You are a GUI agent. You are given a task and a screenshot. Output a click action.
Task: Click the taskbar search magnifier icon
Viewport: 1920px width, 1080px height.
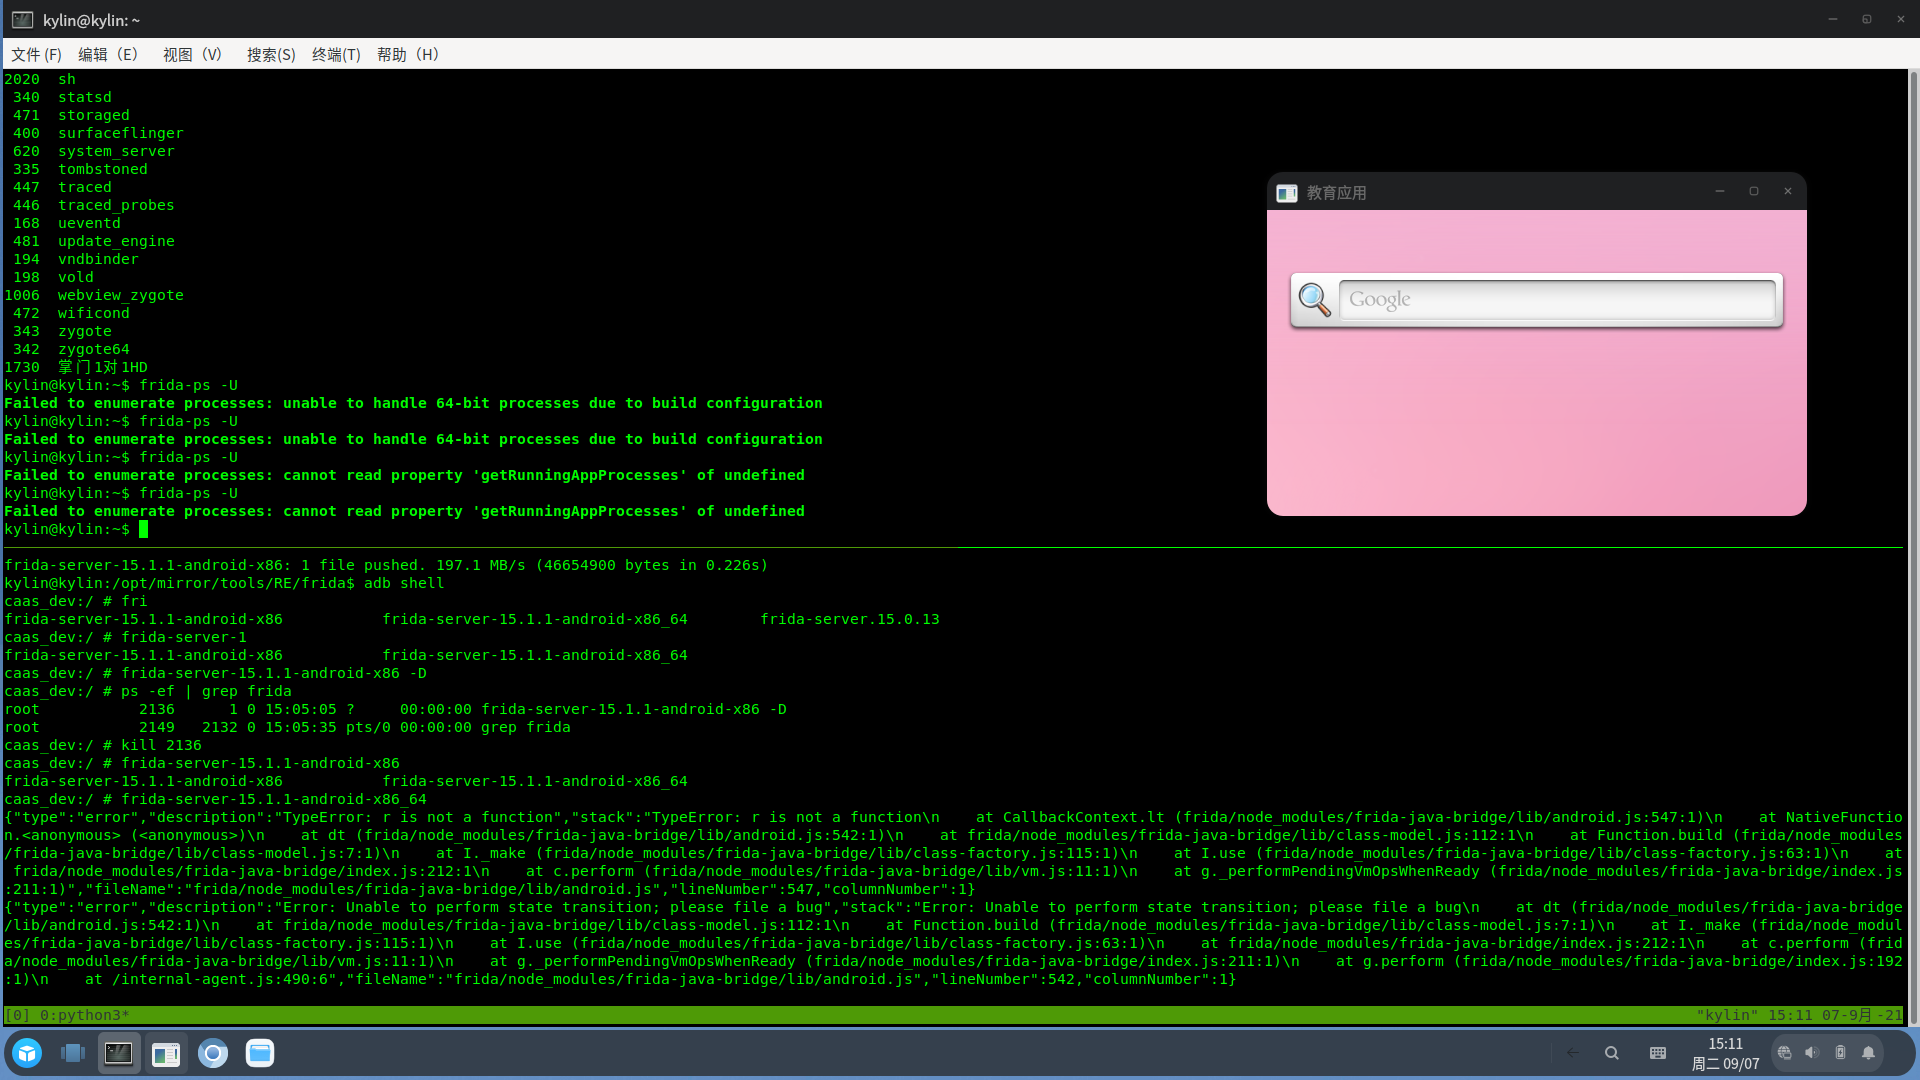(x=1611, y=1053)
